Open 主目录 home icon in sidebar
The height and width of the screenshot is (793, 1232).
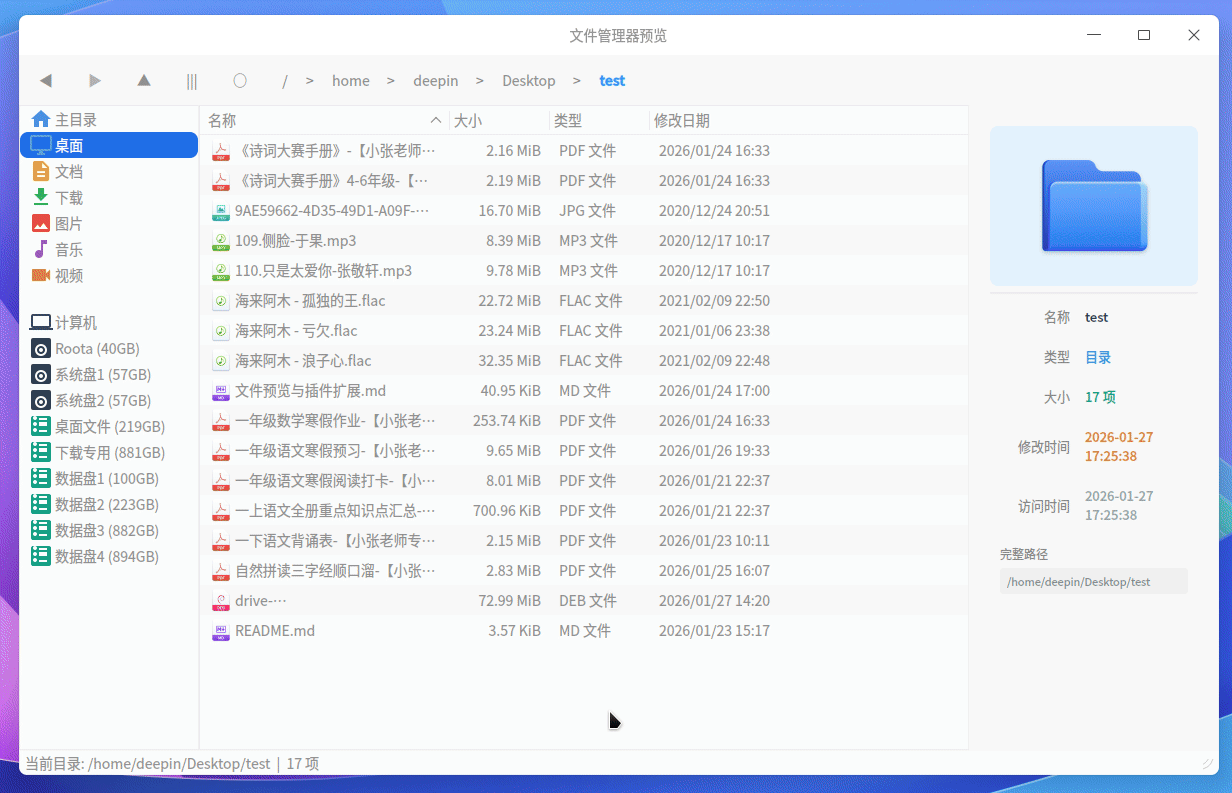41,119
